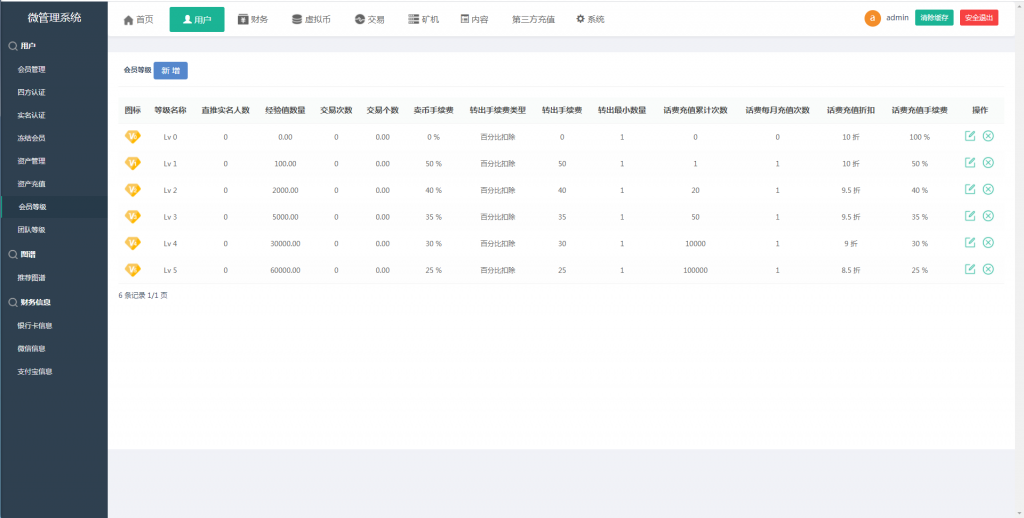Screen dimensions: 1024x518
Task: Edit the Lv 3 member level row
Action: click(x=970, y=216)
